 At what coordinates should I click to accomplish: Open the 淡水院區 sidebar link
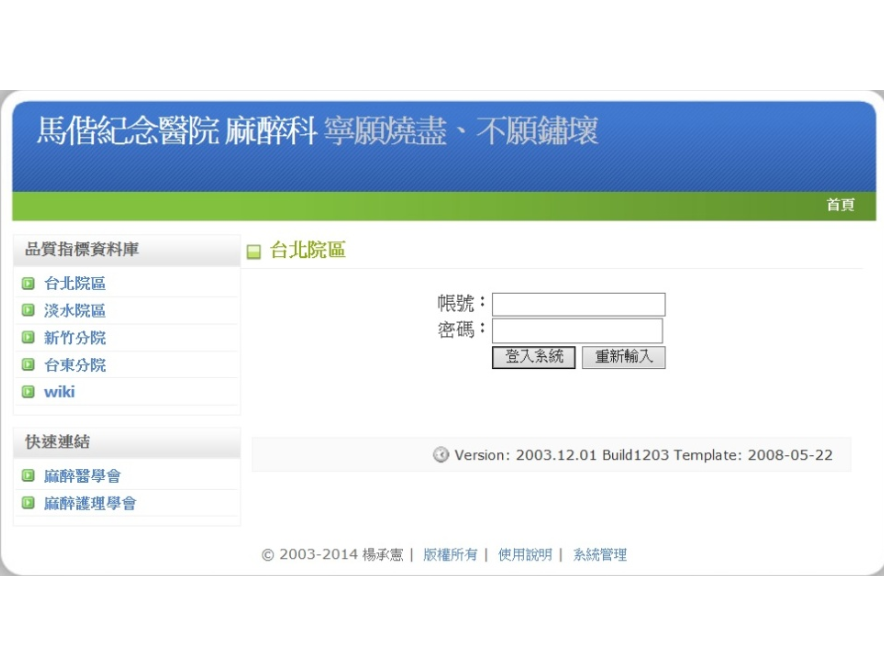pyautogui.click(x=75, y=310)
